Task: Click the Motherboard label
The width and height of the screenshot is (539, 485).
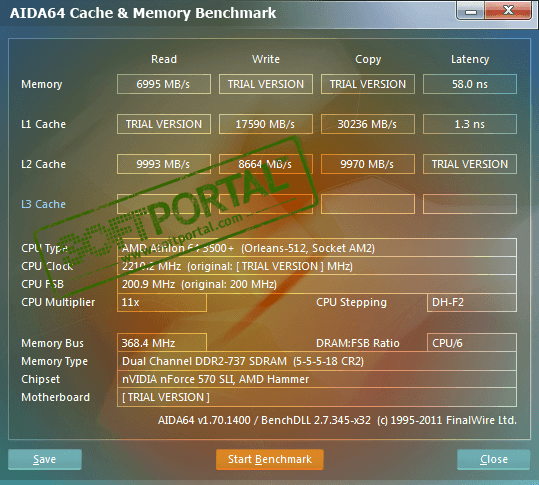Action: (55, 397)
